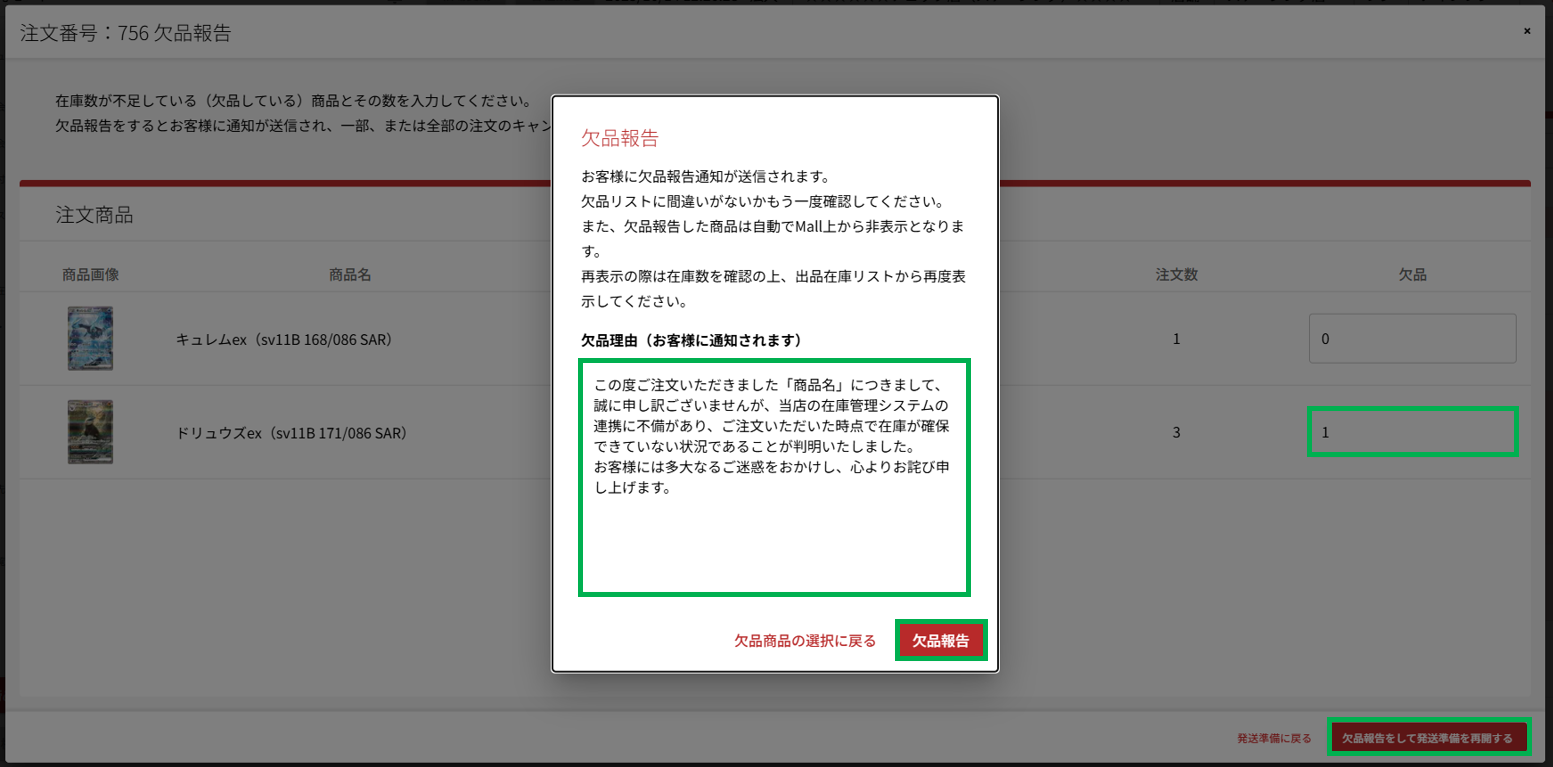The image size is (1553, 767).
Task: Click the 欠品理由（お客様に通知されます） label
Action: (692, 340)
